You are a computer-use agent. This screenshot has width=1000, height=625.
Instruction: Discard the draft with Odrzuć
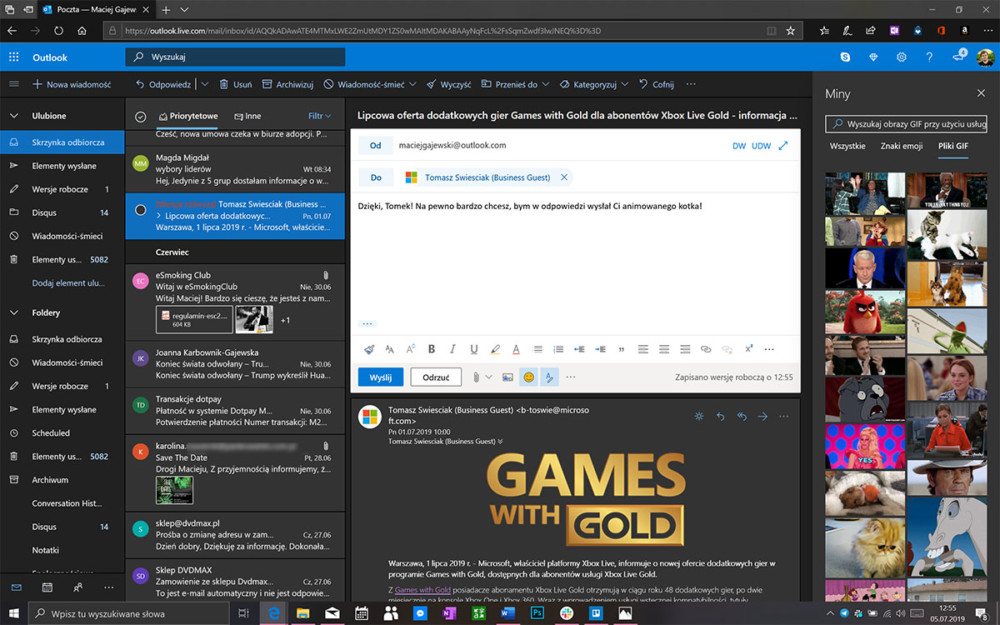436,378
